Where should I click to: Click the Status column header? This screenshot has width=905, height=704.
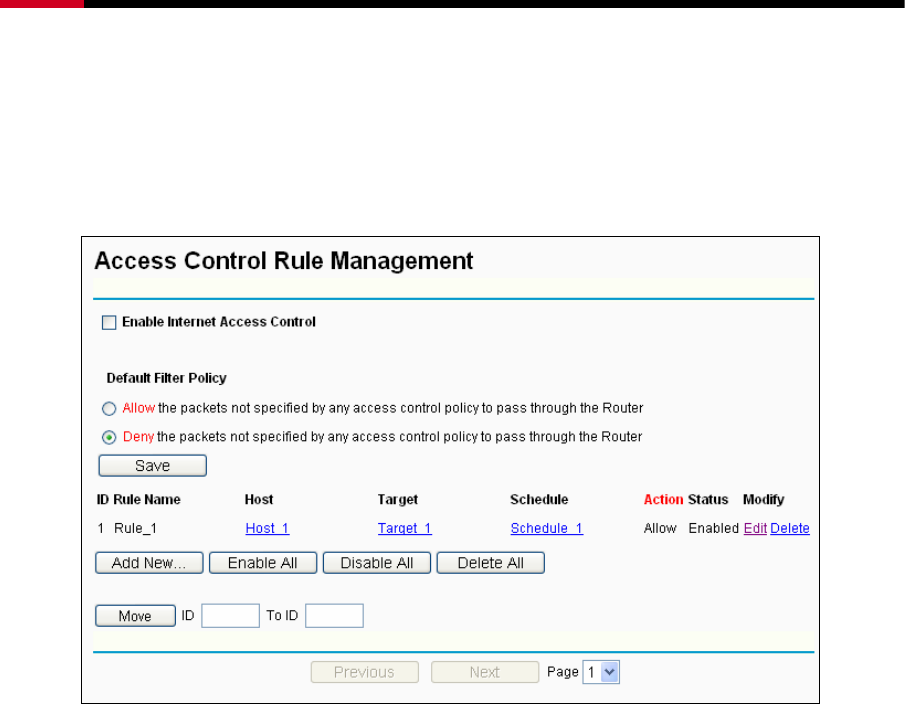coord(708,499)
